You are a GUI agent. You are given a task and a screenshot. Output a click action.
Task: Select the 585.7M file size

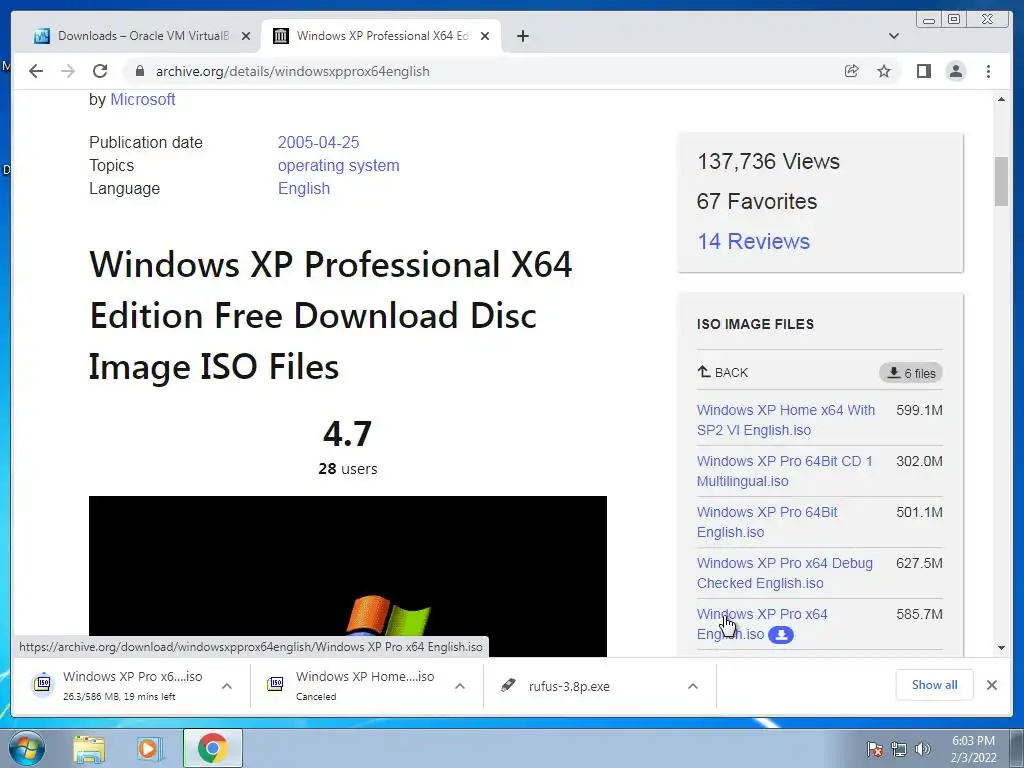[920, 614]
